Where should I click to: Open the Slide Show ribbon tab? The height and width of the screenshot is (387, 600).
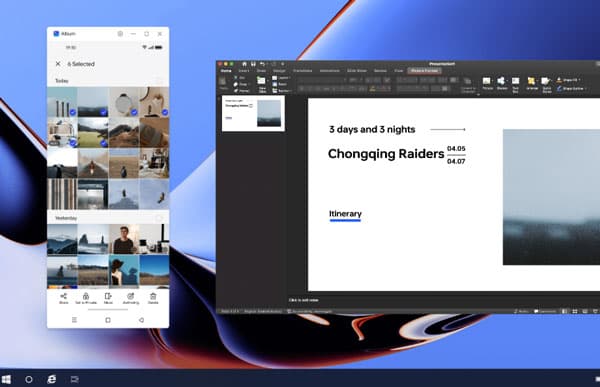[357, 71]
